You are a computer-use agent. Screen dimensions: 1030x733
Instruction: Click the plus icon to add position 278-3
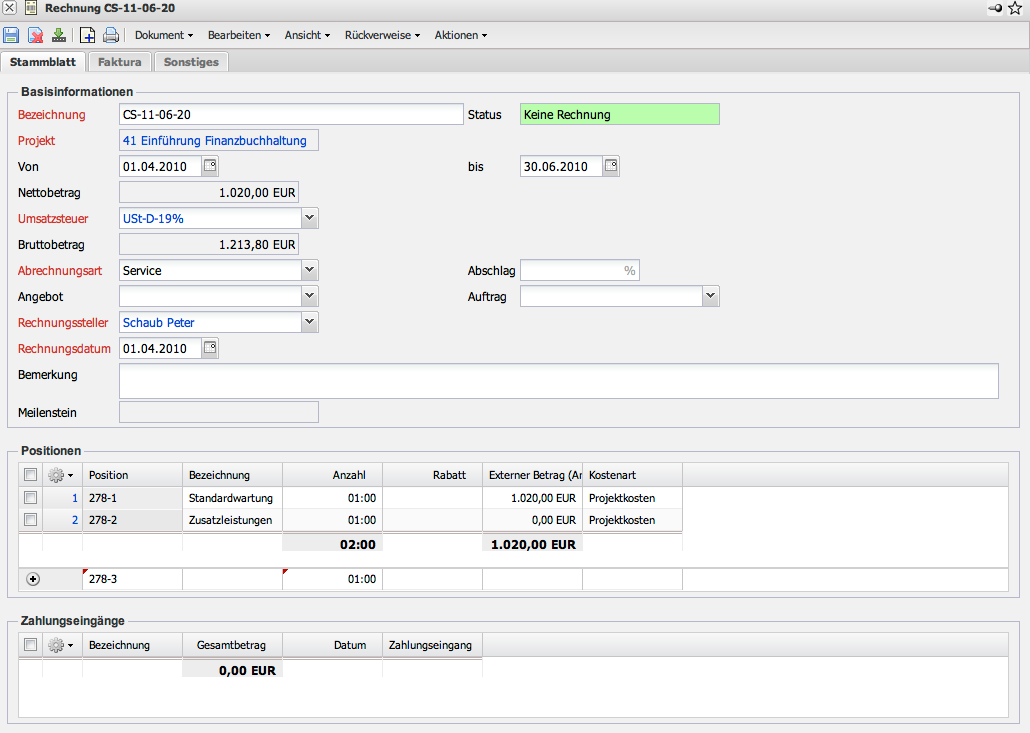32,579
